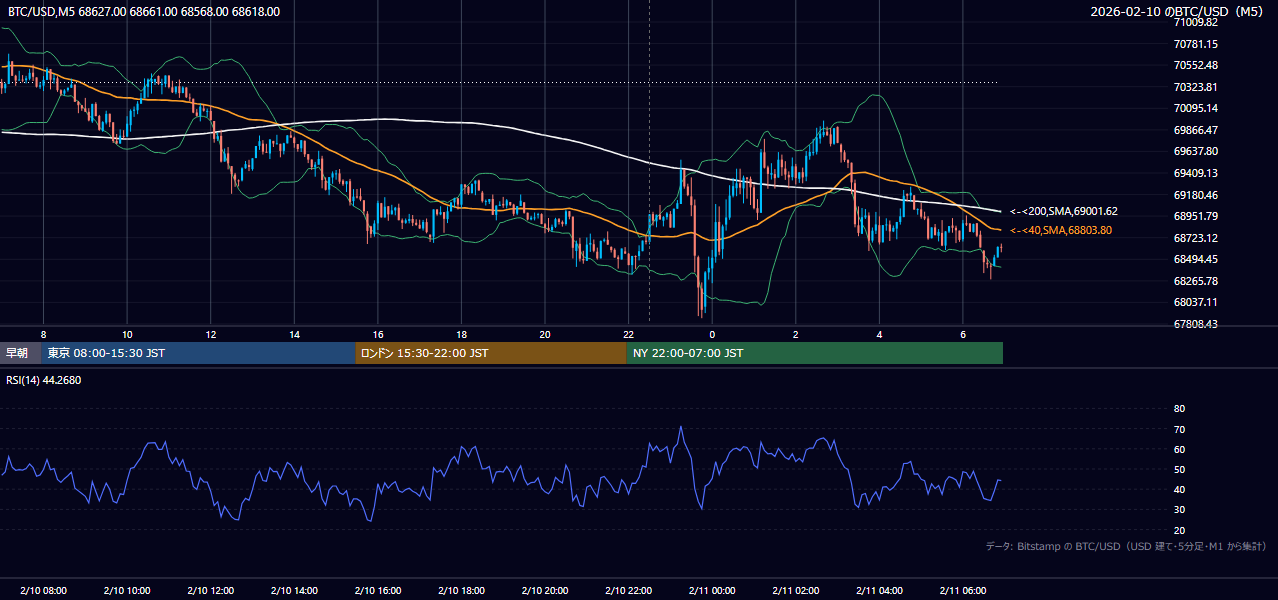Click hour label 18 under the price chart
Image resolution: width=1278 pixels, height=600 pixels.
(x=461, y=334)
